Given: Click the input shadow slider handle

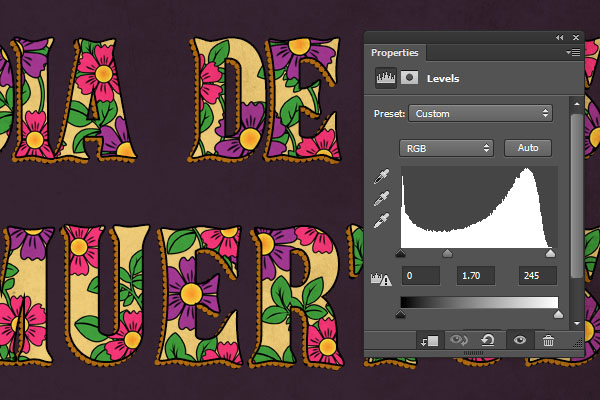Looking at the screenshot, I should 400,253.
